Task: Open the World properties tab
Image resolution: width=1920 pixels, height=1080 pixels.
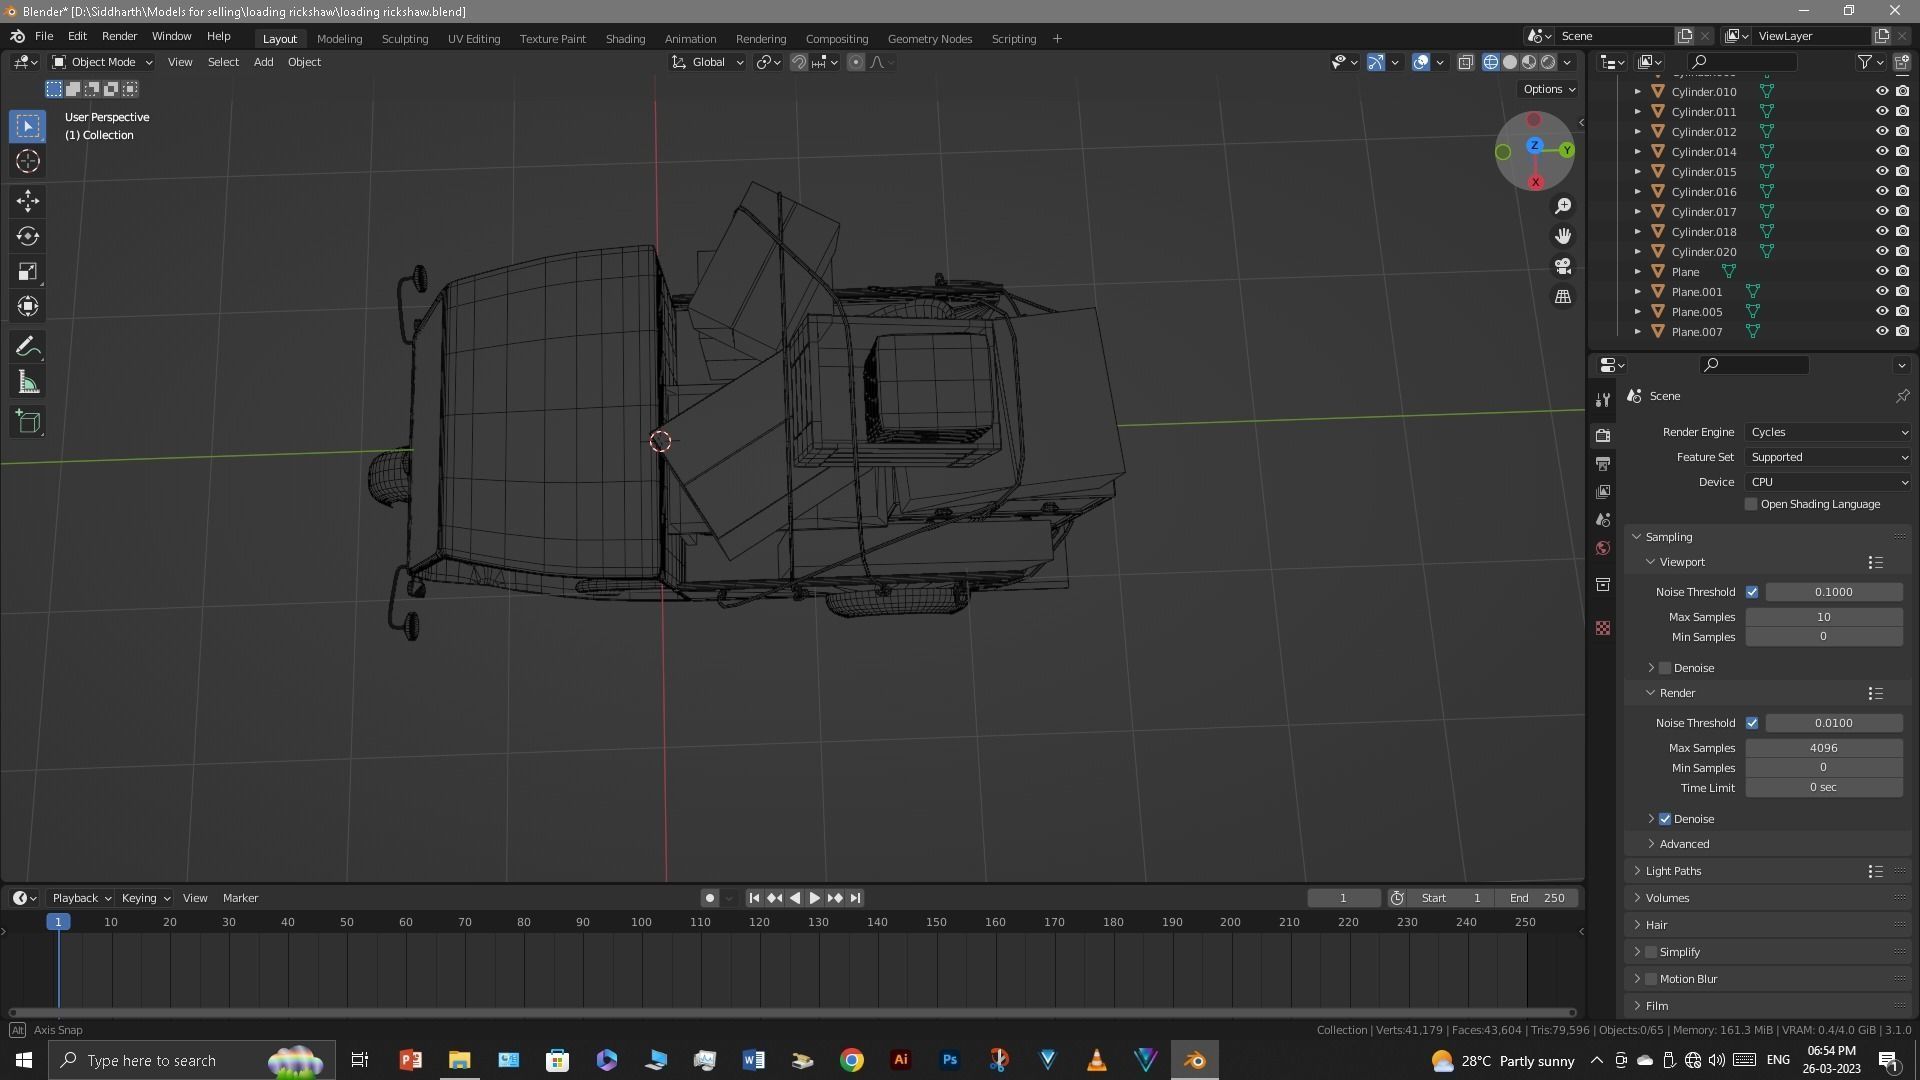Action: 1603,548
